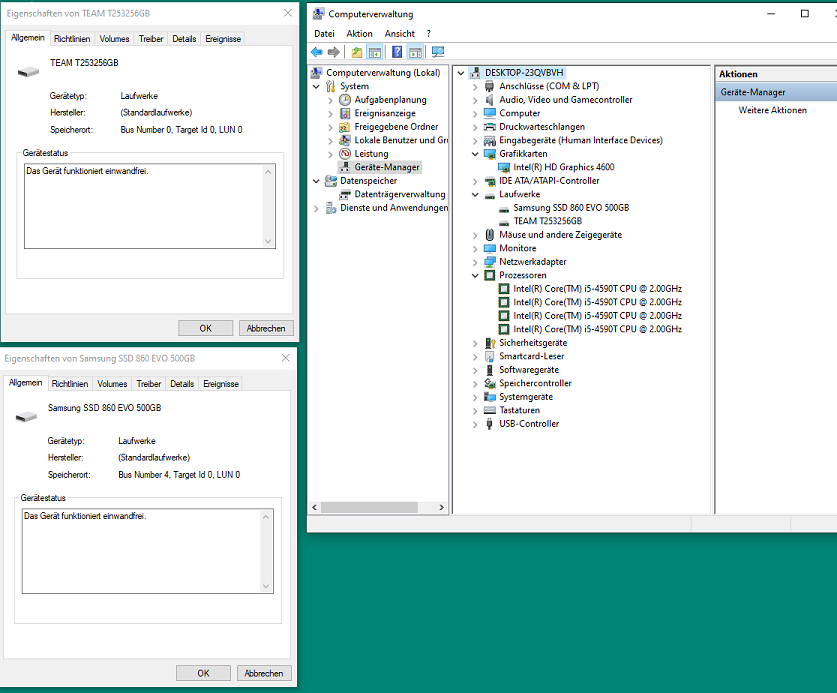This screenshot has width=837, height=693.
Task: Click the scan for hardware changes monitor icon
Action: coord(438,52)
